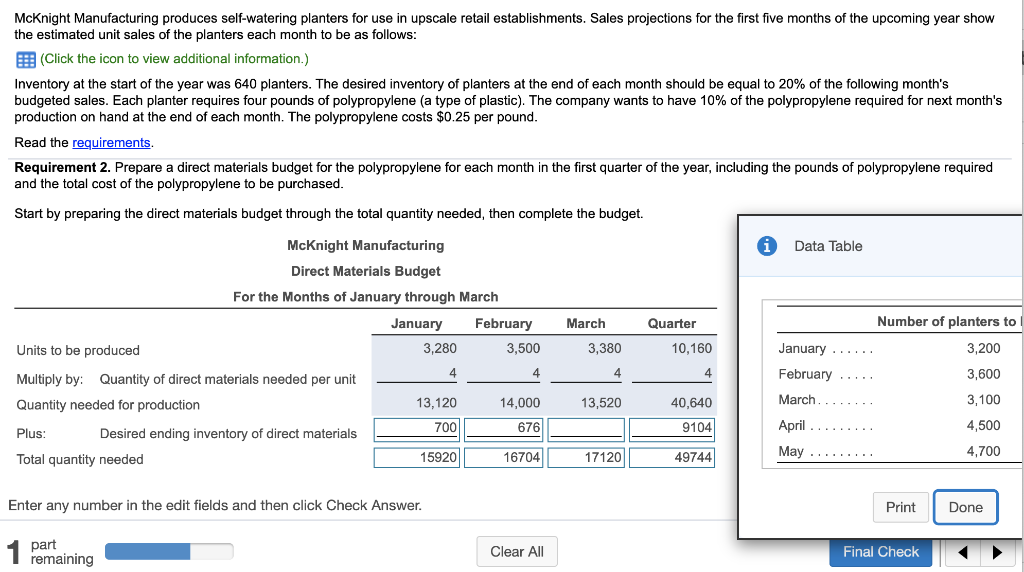Go to the previous question arrow

point(963,552)
